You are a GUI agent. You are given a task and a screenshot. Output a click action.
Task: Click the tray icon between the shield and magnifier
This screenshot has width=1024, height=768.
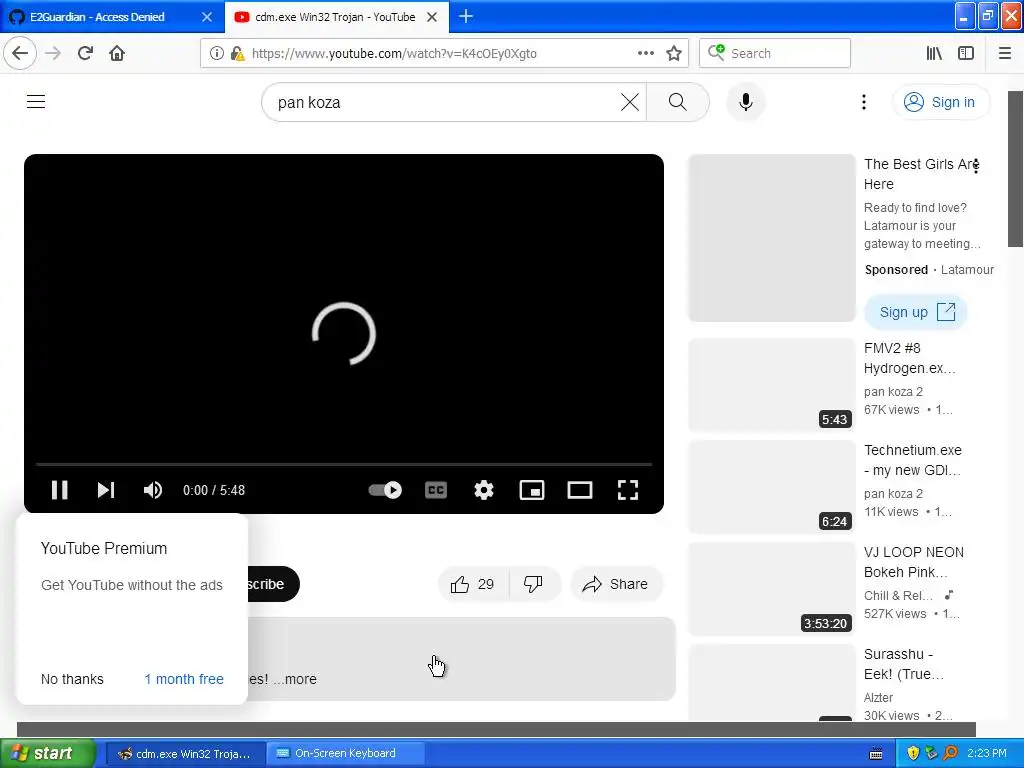[931, 754]
